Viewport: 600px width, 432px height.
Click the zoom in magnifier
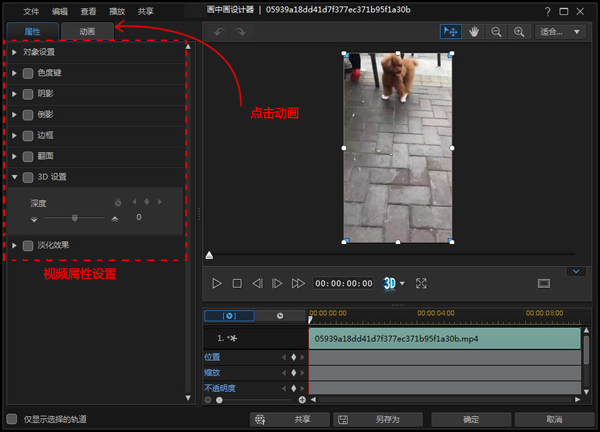519,32
